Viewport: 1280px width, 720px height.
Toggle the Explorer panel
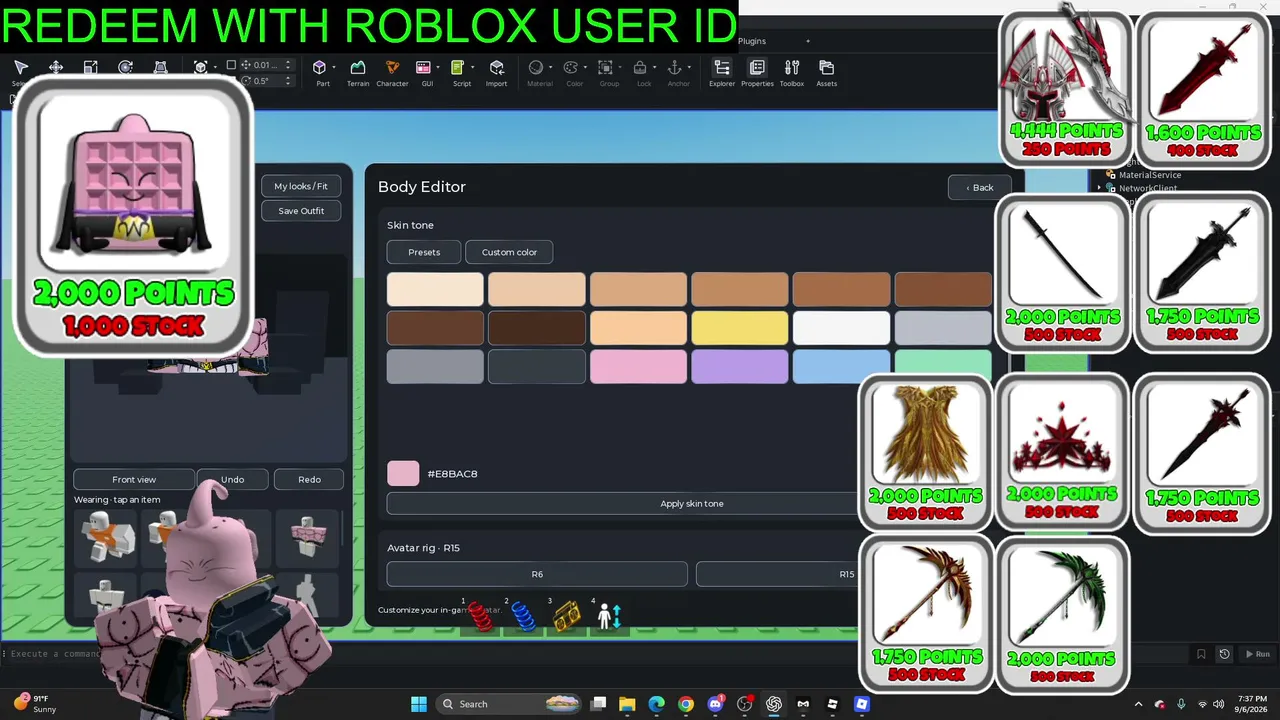(722, 73)
